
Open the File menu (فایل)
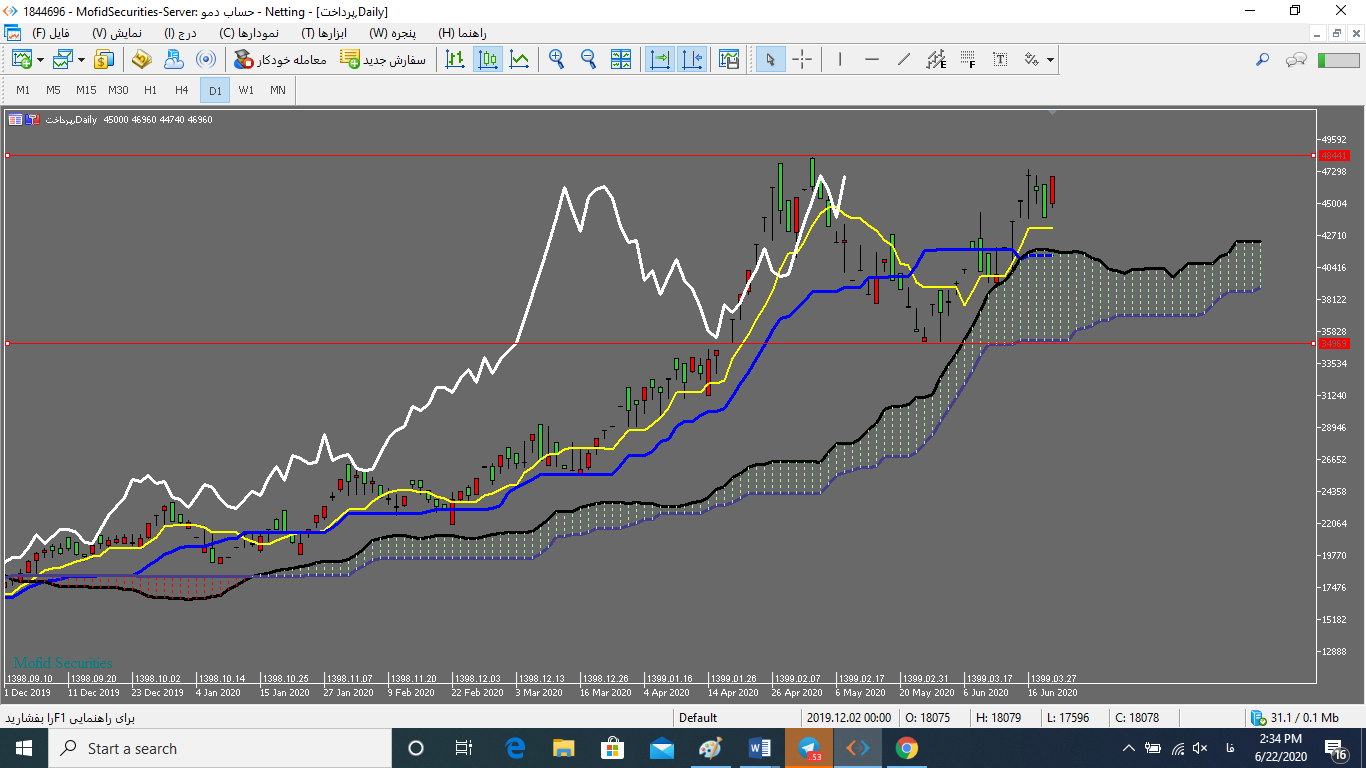(x=51, y=33)
